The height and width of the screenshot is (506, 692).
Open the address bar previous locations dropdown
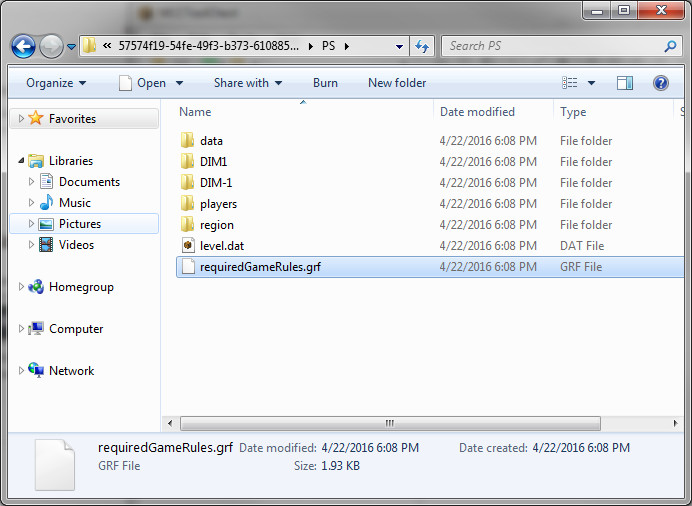(x=399, y=46)
